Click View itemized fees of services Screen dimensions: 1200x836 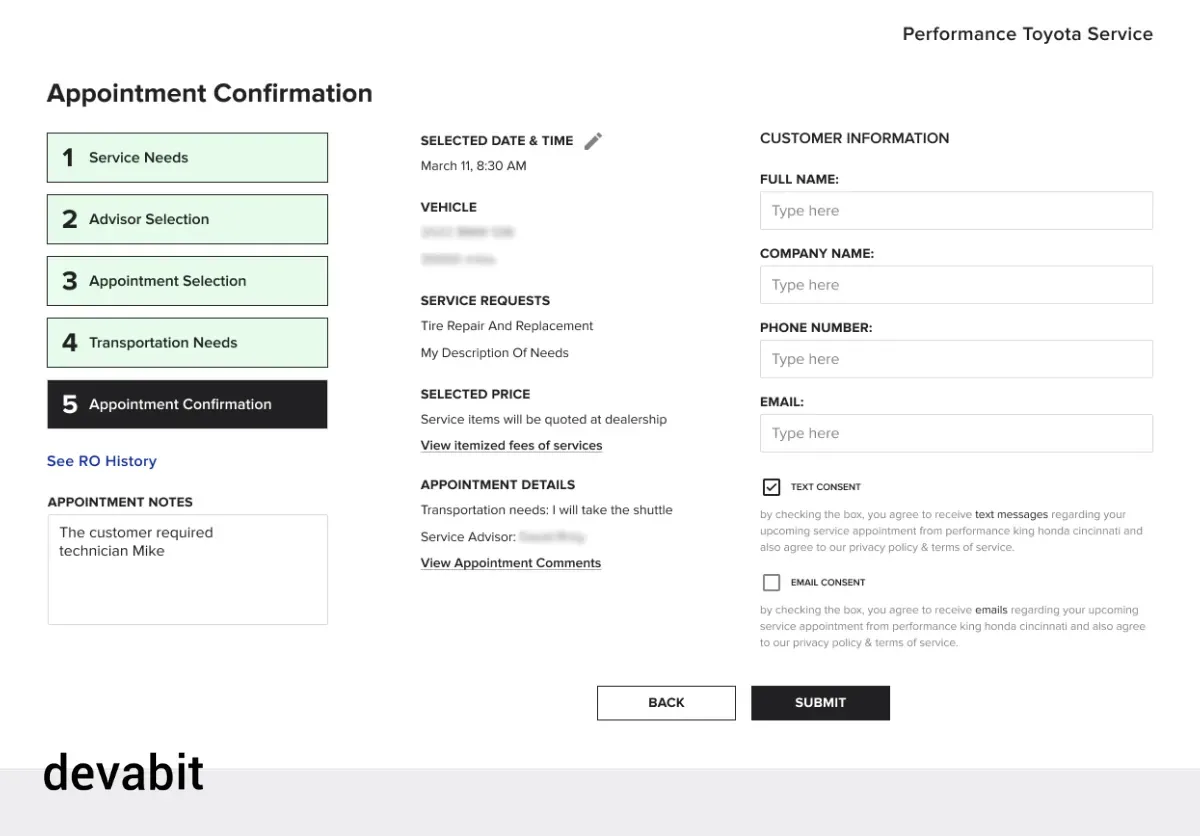tap(511, 446)
